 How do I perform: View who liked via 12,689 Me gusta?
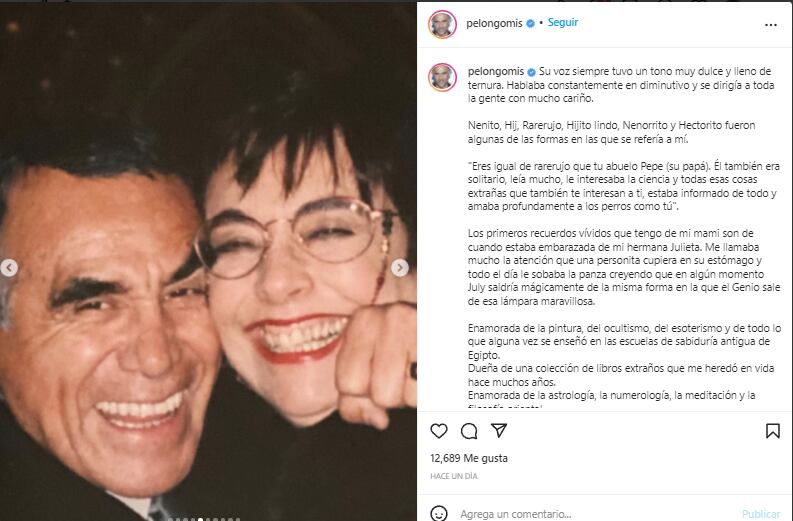[468, 458]
